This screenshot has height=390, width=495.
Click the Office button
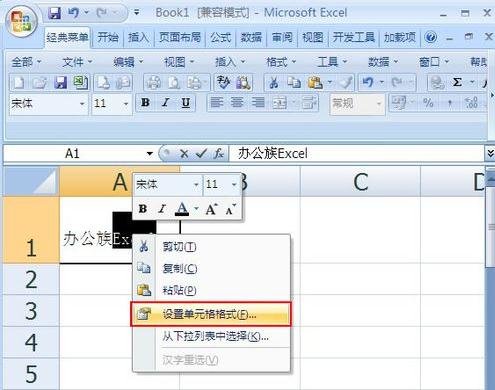(x=21, y=21)
